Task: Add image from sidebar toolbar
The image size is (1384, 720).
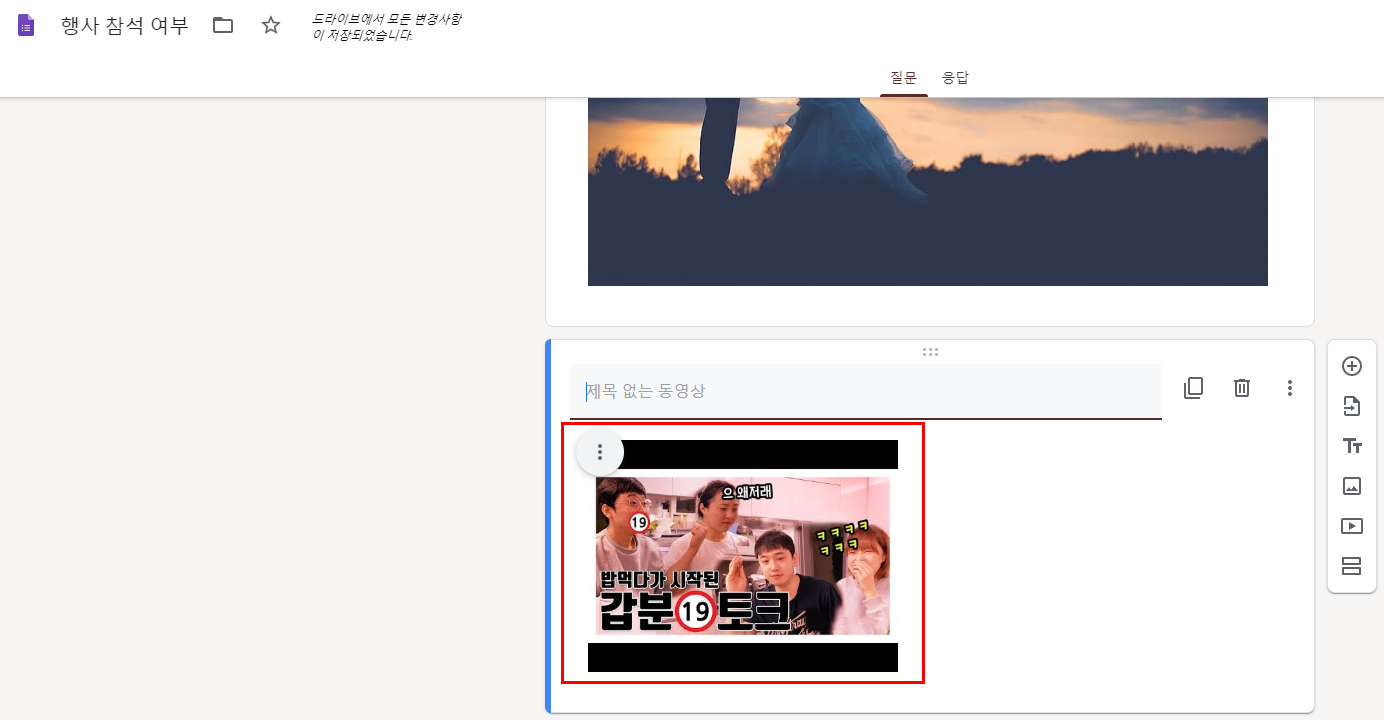Action: click(1352, 486)
